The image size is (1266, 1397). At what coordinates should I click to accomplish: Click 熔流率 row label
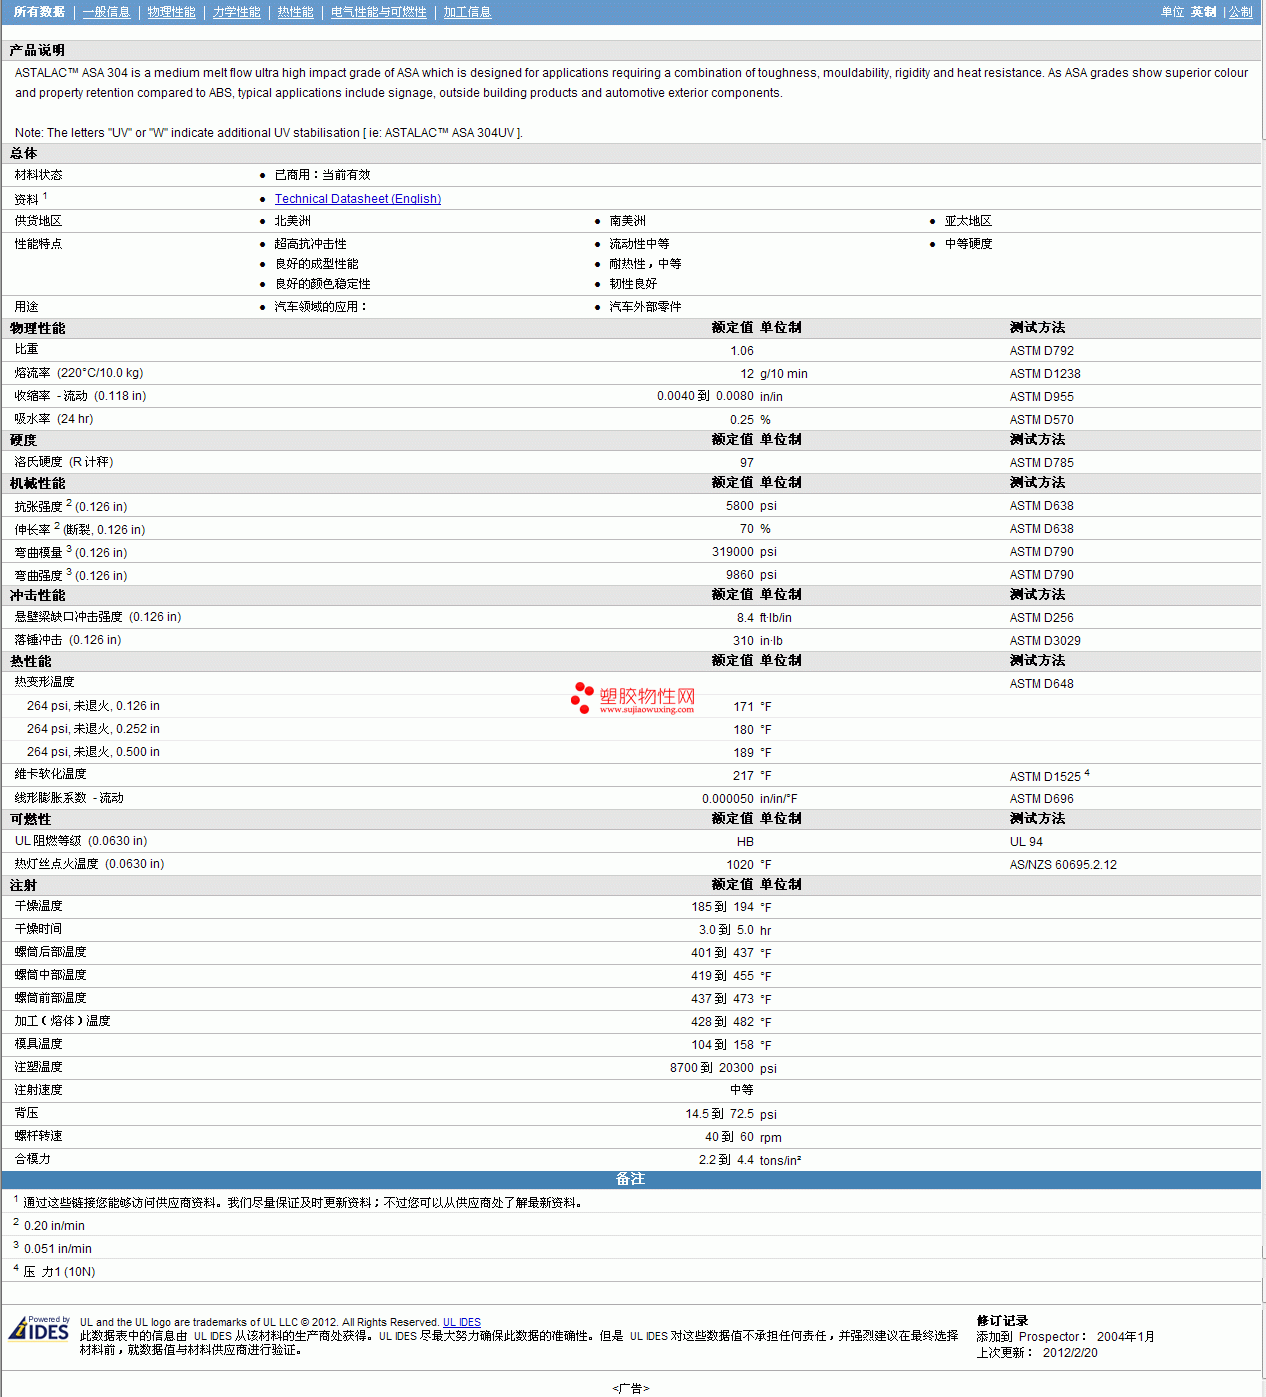[x=79, y=373]
